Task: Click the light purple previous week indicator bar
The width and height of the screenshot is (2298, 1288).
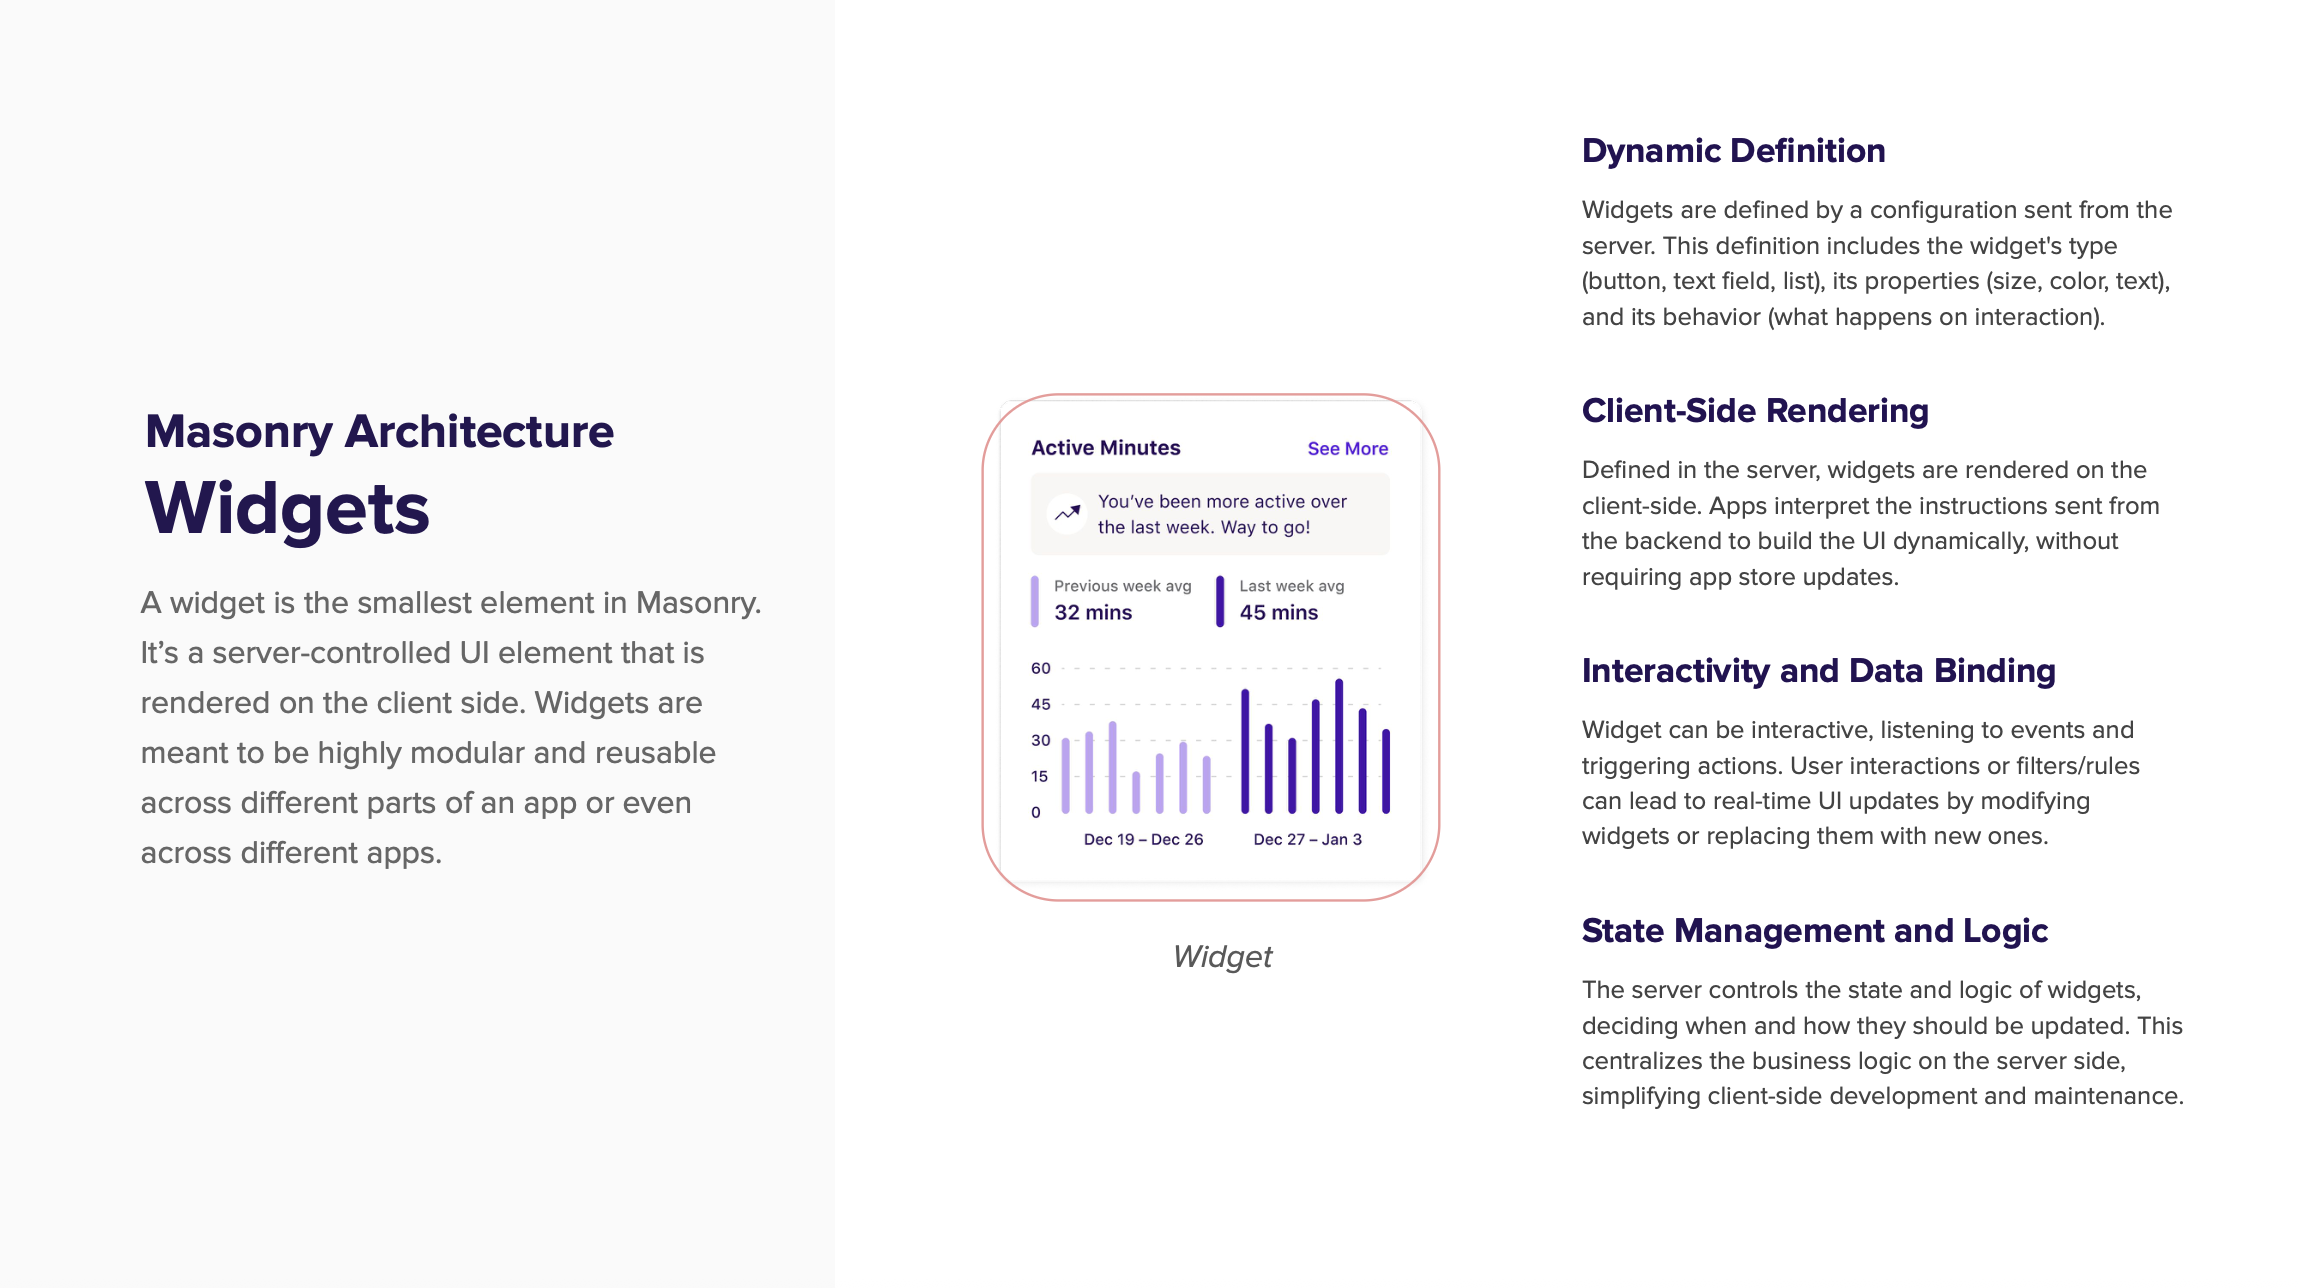Action: (x=1035, y=601)
